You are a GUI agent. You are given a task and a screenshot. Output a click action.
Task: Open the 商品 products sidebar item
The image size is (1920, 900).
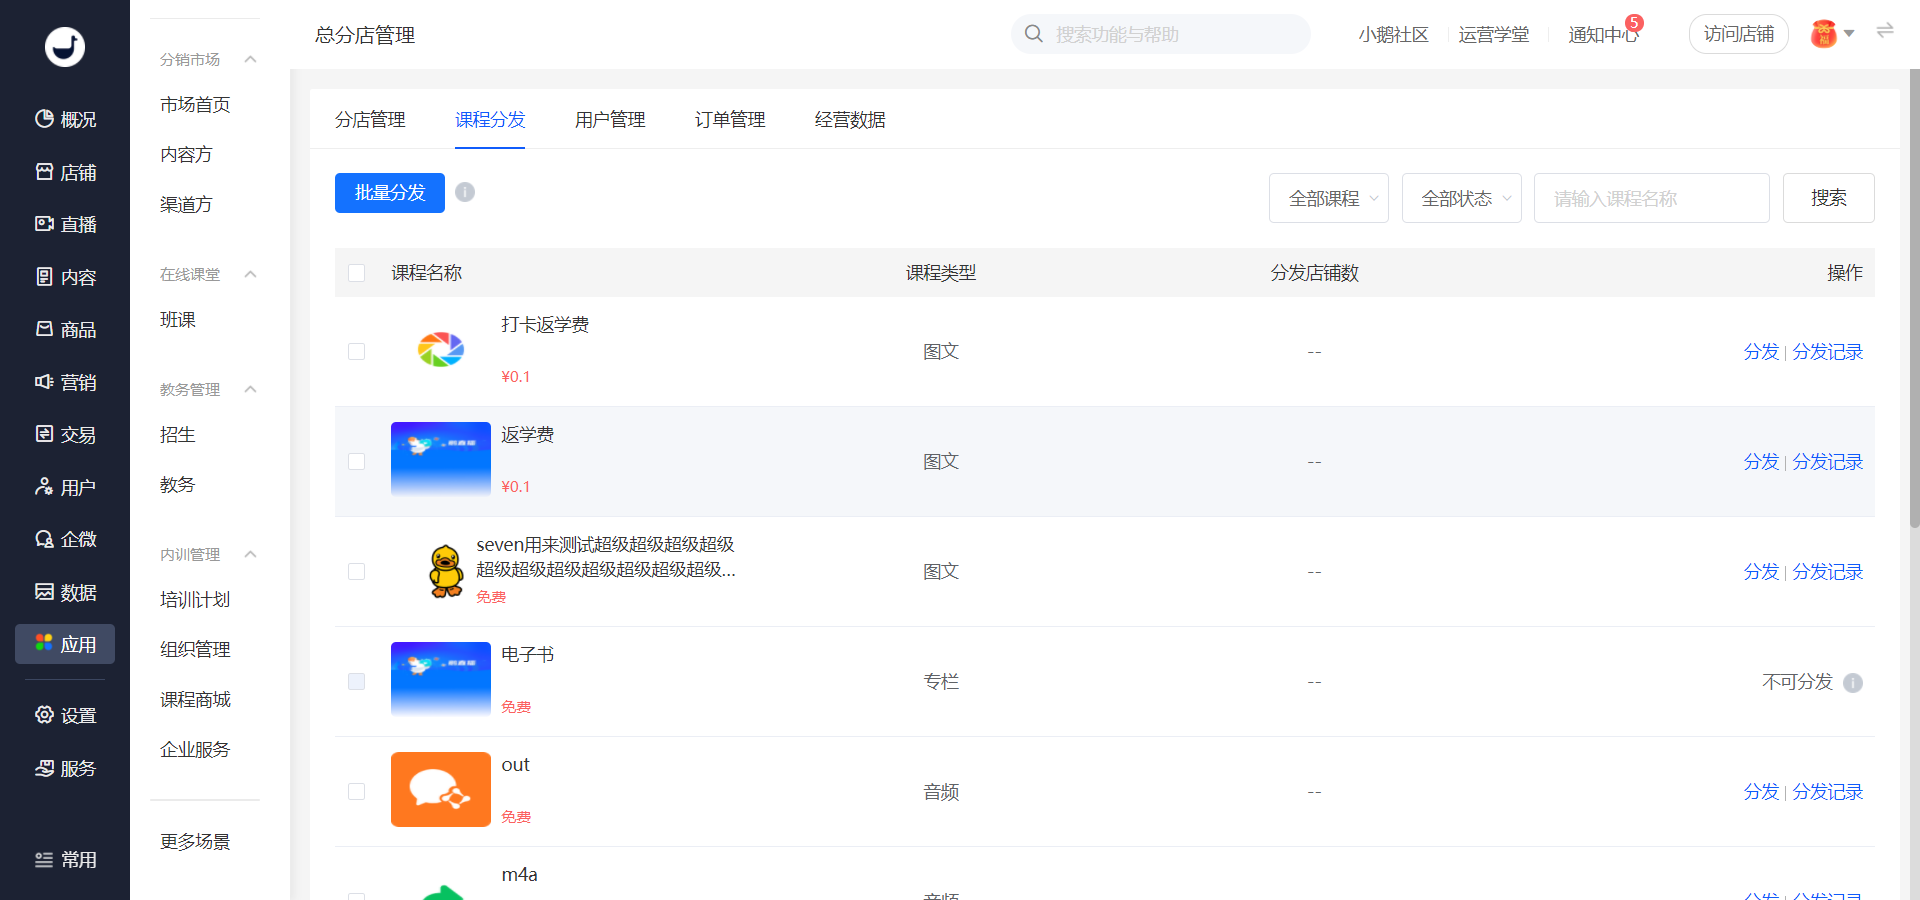65,329
